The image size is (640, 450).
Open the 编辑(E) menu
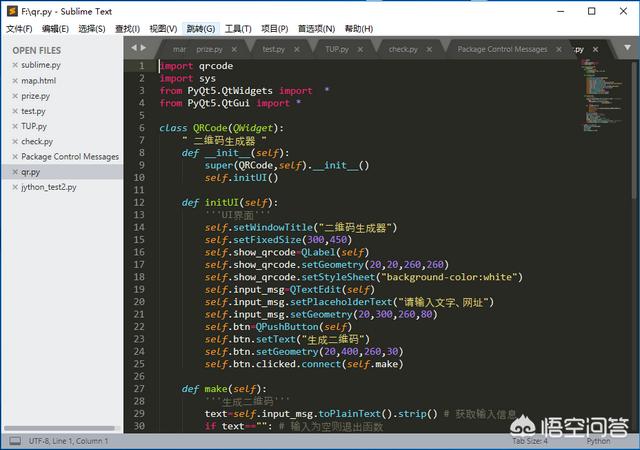pyautogui.click(x=55, y=29)
